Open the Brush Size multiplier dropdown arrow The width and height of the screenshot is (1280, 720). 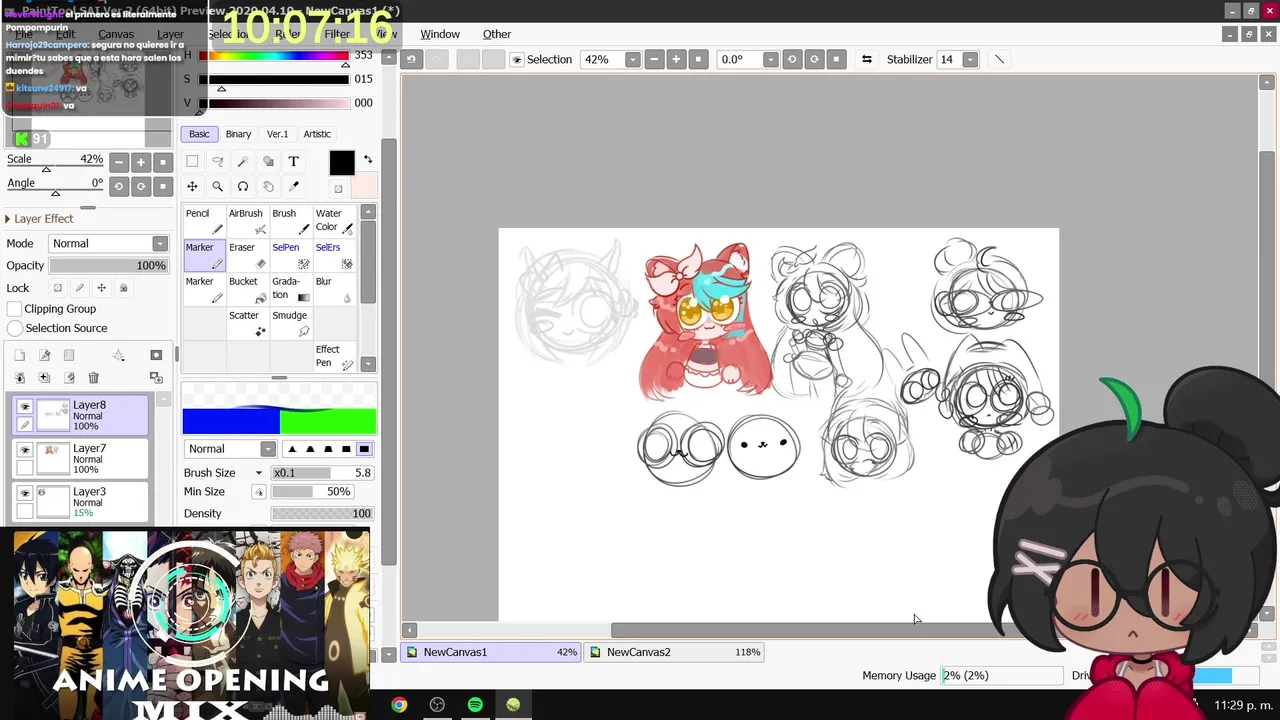pos(259,473)
